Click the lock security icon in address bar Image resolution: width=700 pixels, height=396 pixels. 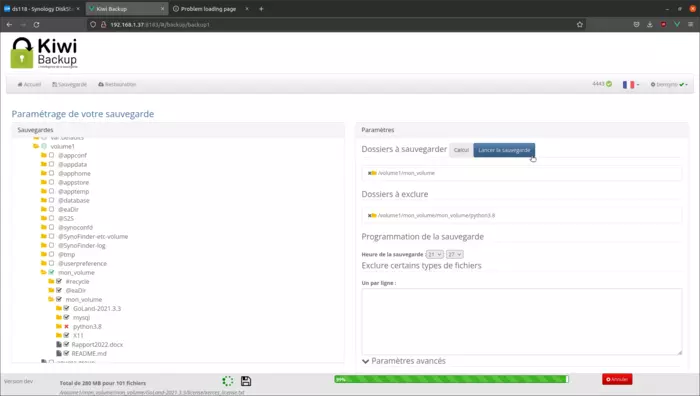[103, 25]
